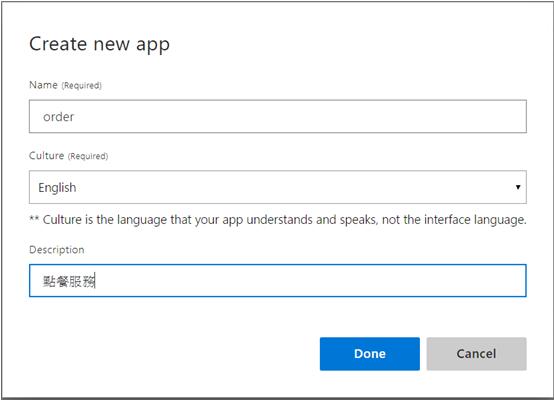The image size is (554, 400).
Task: Click the Description text box
Action: pyautogui.click(x=278, y=281)
